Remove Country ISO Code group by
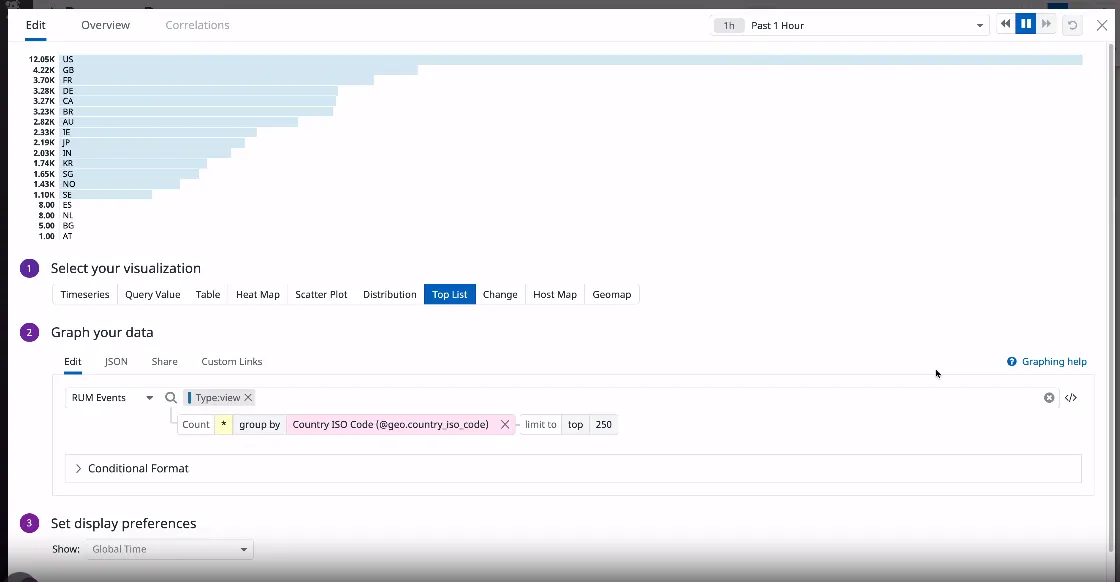 click(x=505, y=425)
